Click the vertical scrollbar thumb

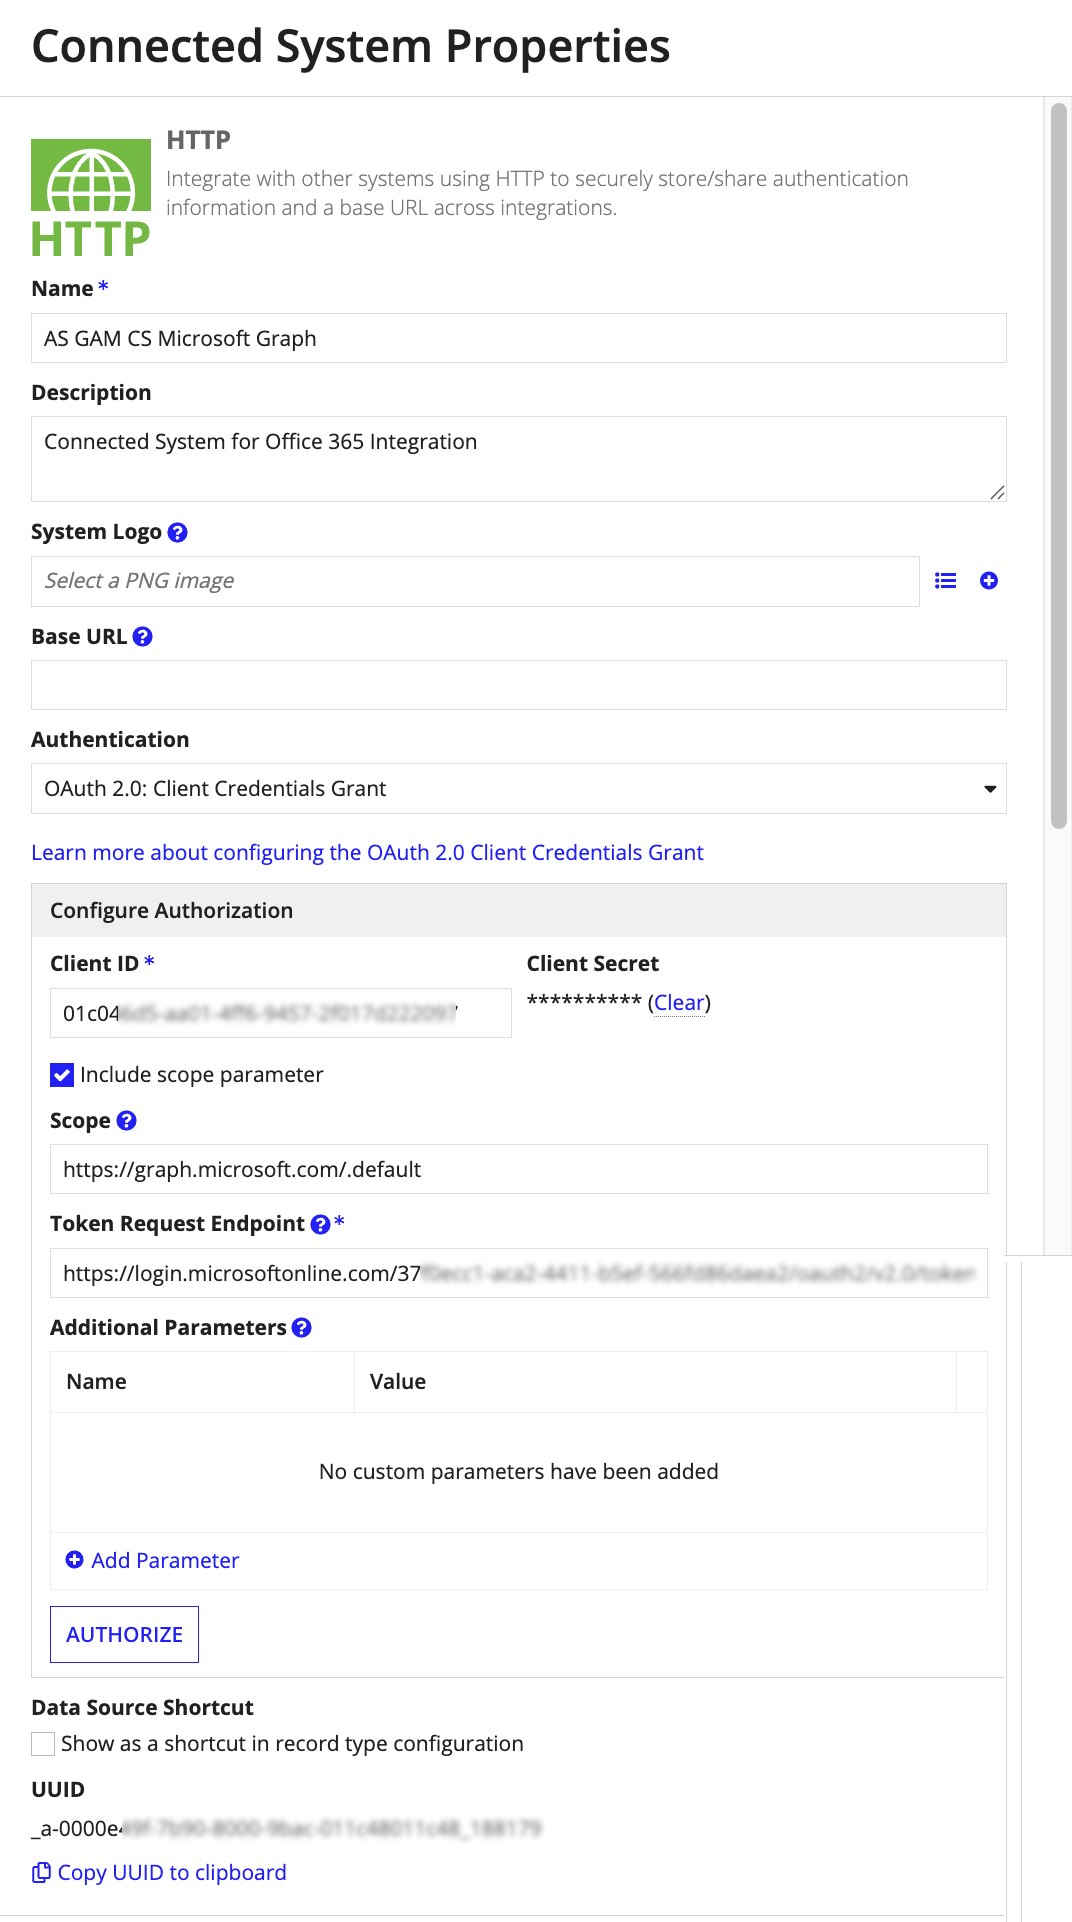[x=1059, y=466]
